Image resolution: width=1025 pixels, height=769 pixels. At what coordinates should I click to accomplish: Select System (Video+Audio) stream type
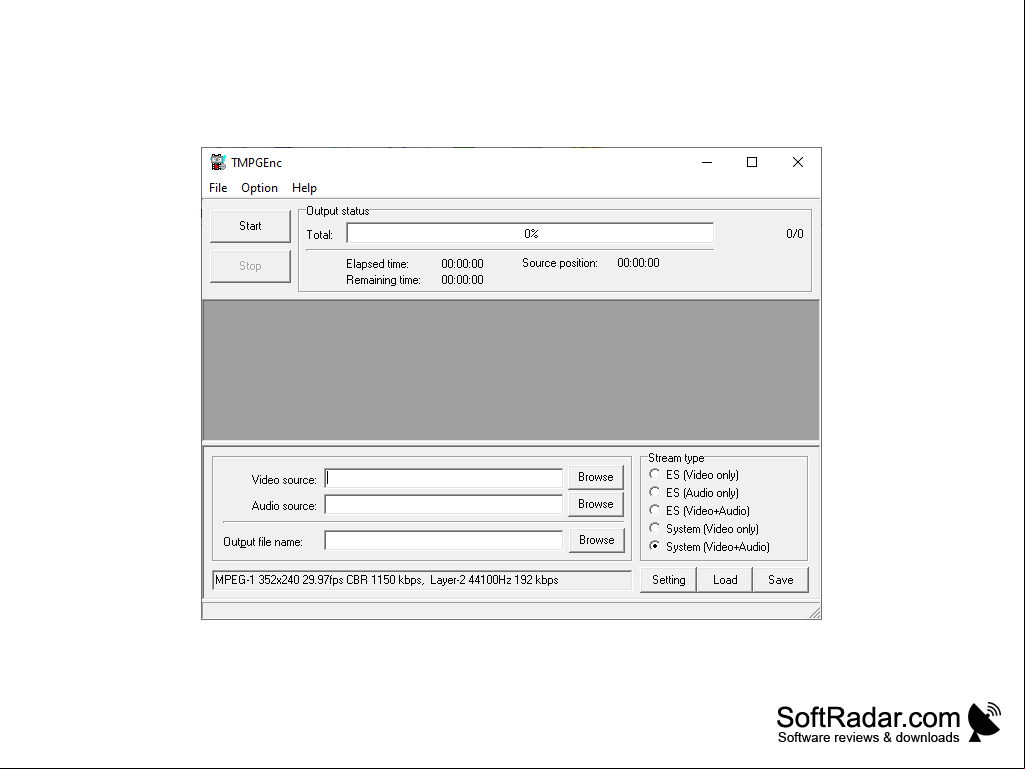coord(709,547)
